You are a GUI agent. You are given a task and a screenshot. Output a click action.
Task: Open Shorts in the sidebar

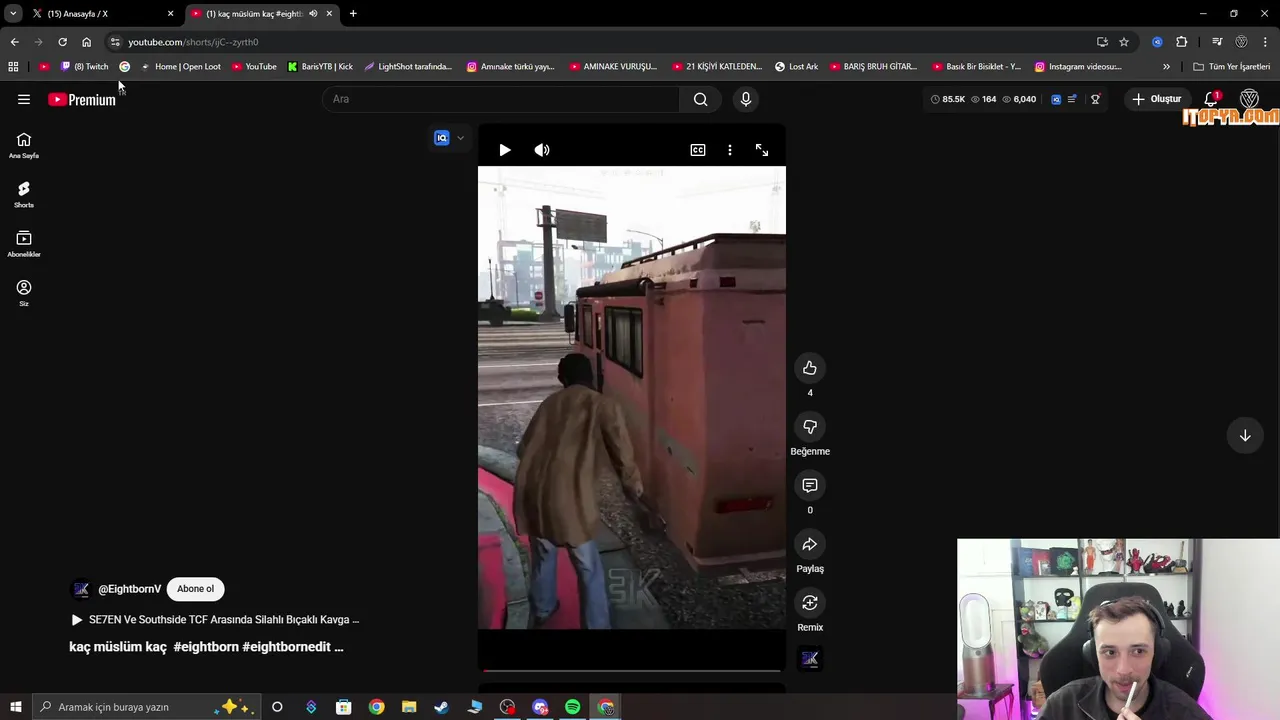(x=24, y=195)
